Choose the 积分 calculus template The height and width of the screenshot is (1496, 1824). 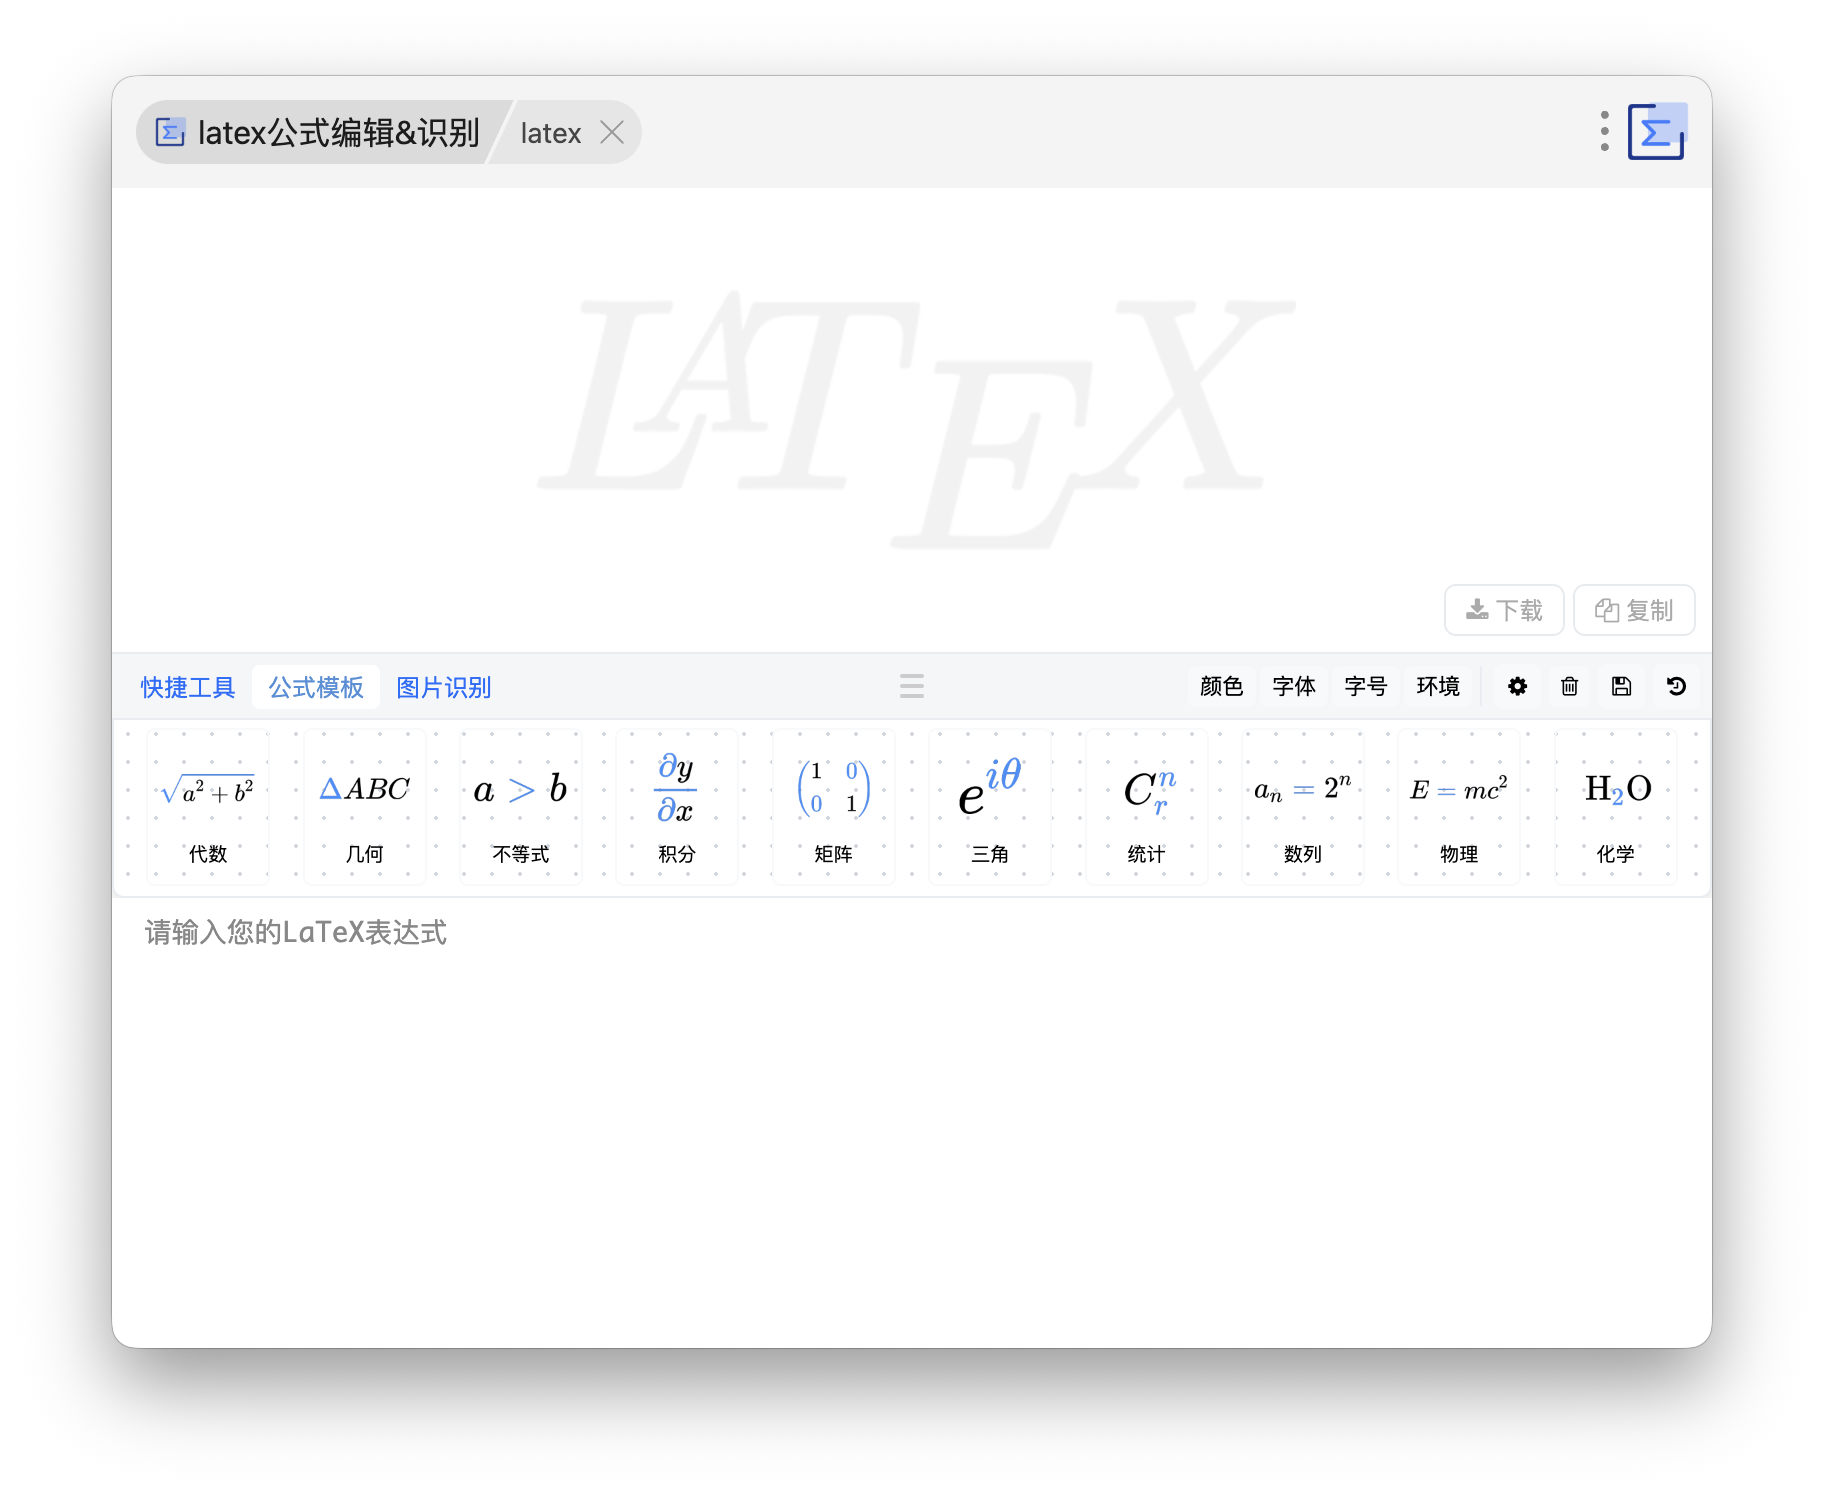[677, 807]
